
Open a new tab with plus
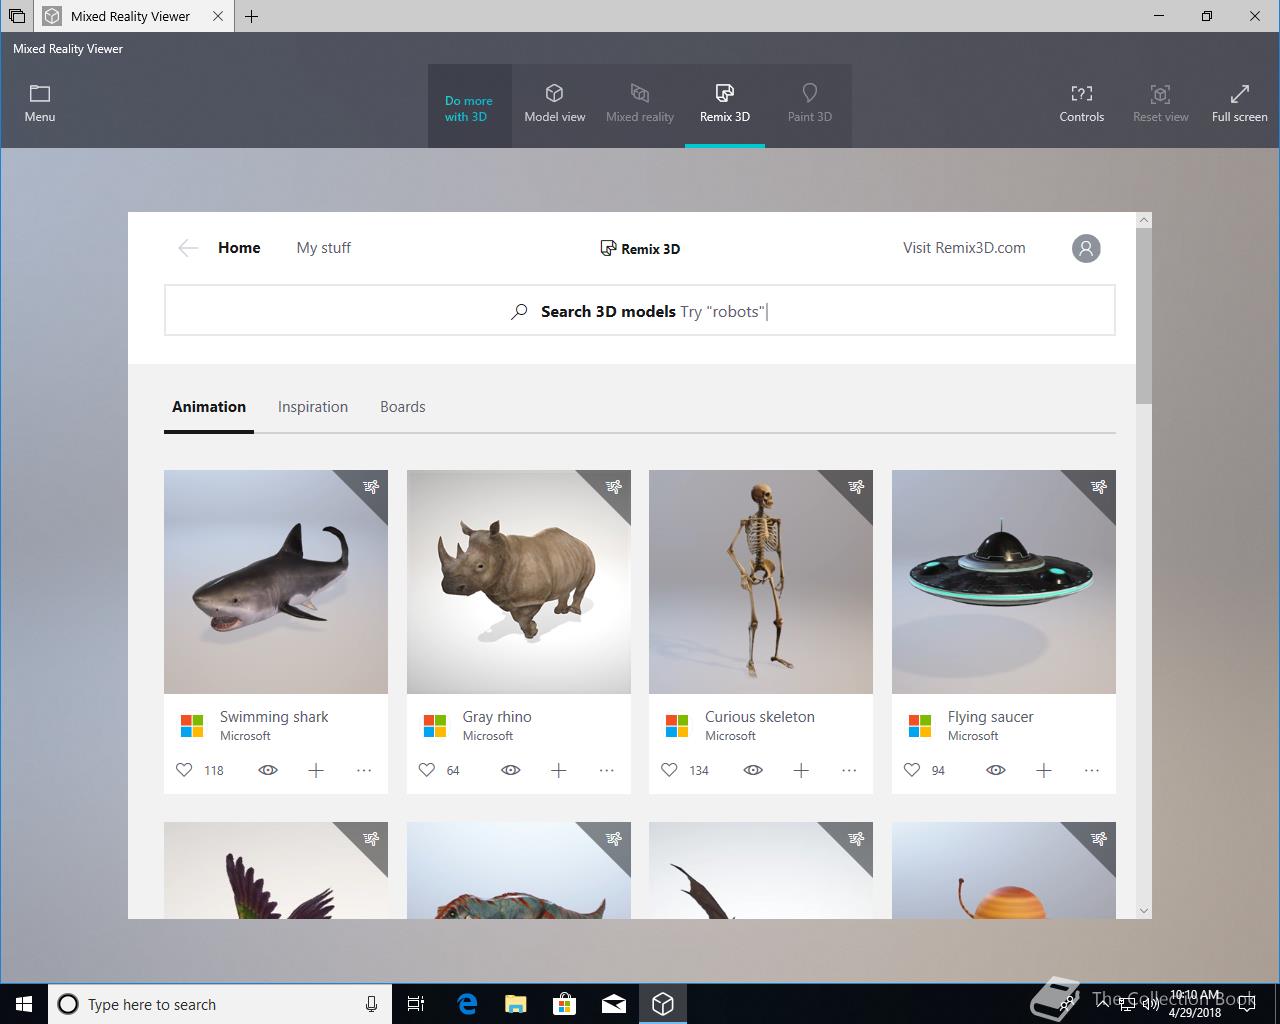(x=252, y=16)
